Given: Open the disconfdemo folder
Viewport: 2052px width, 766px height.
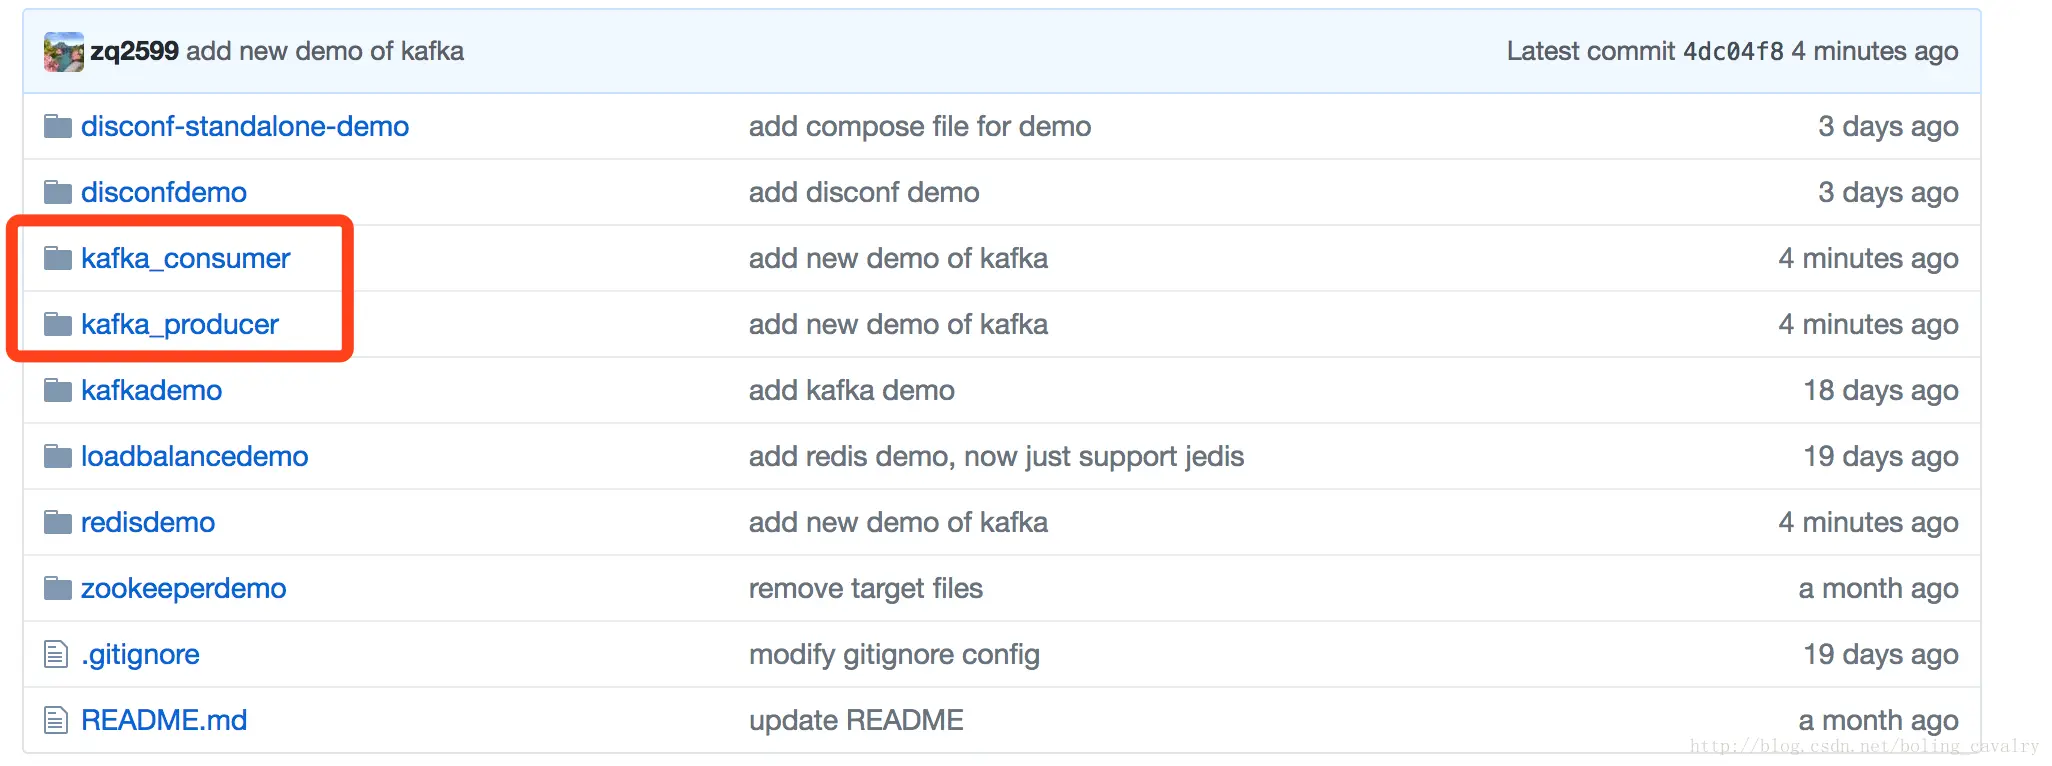Looking at the screenshot, I should (164, 192).
